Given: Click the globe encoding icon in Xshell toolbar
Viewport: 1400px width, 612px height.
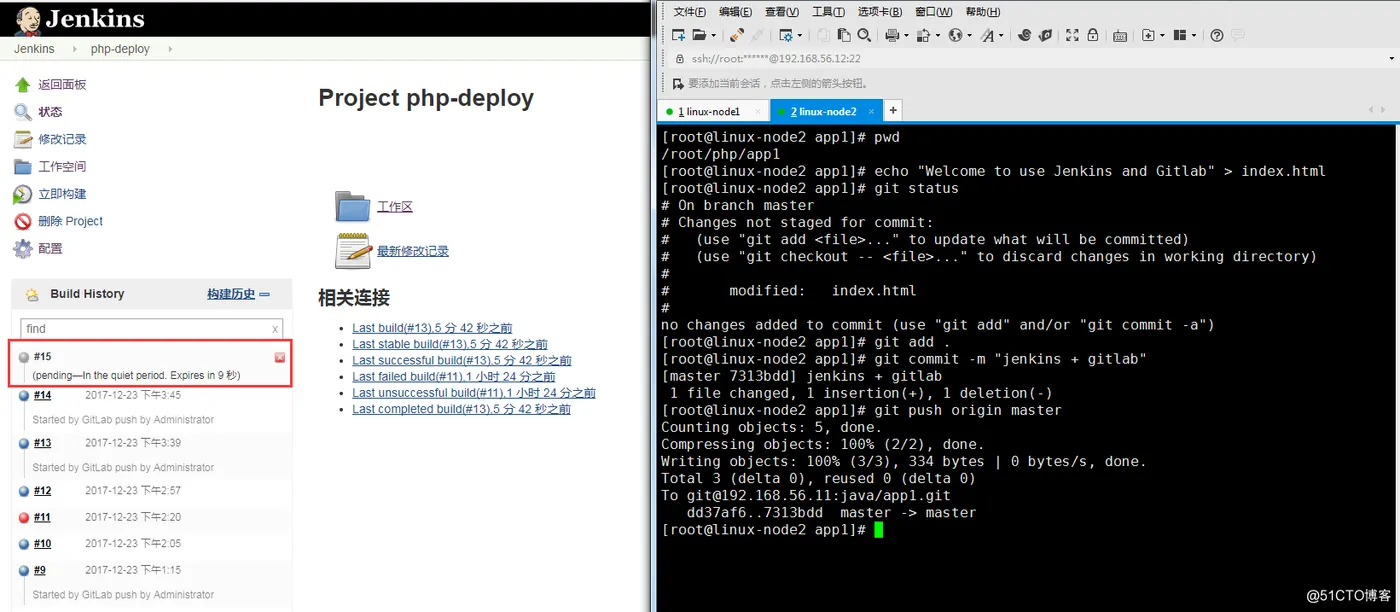Looking at the screenshot, I should [955, 35].
